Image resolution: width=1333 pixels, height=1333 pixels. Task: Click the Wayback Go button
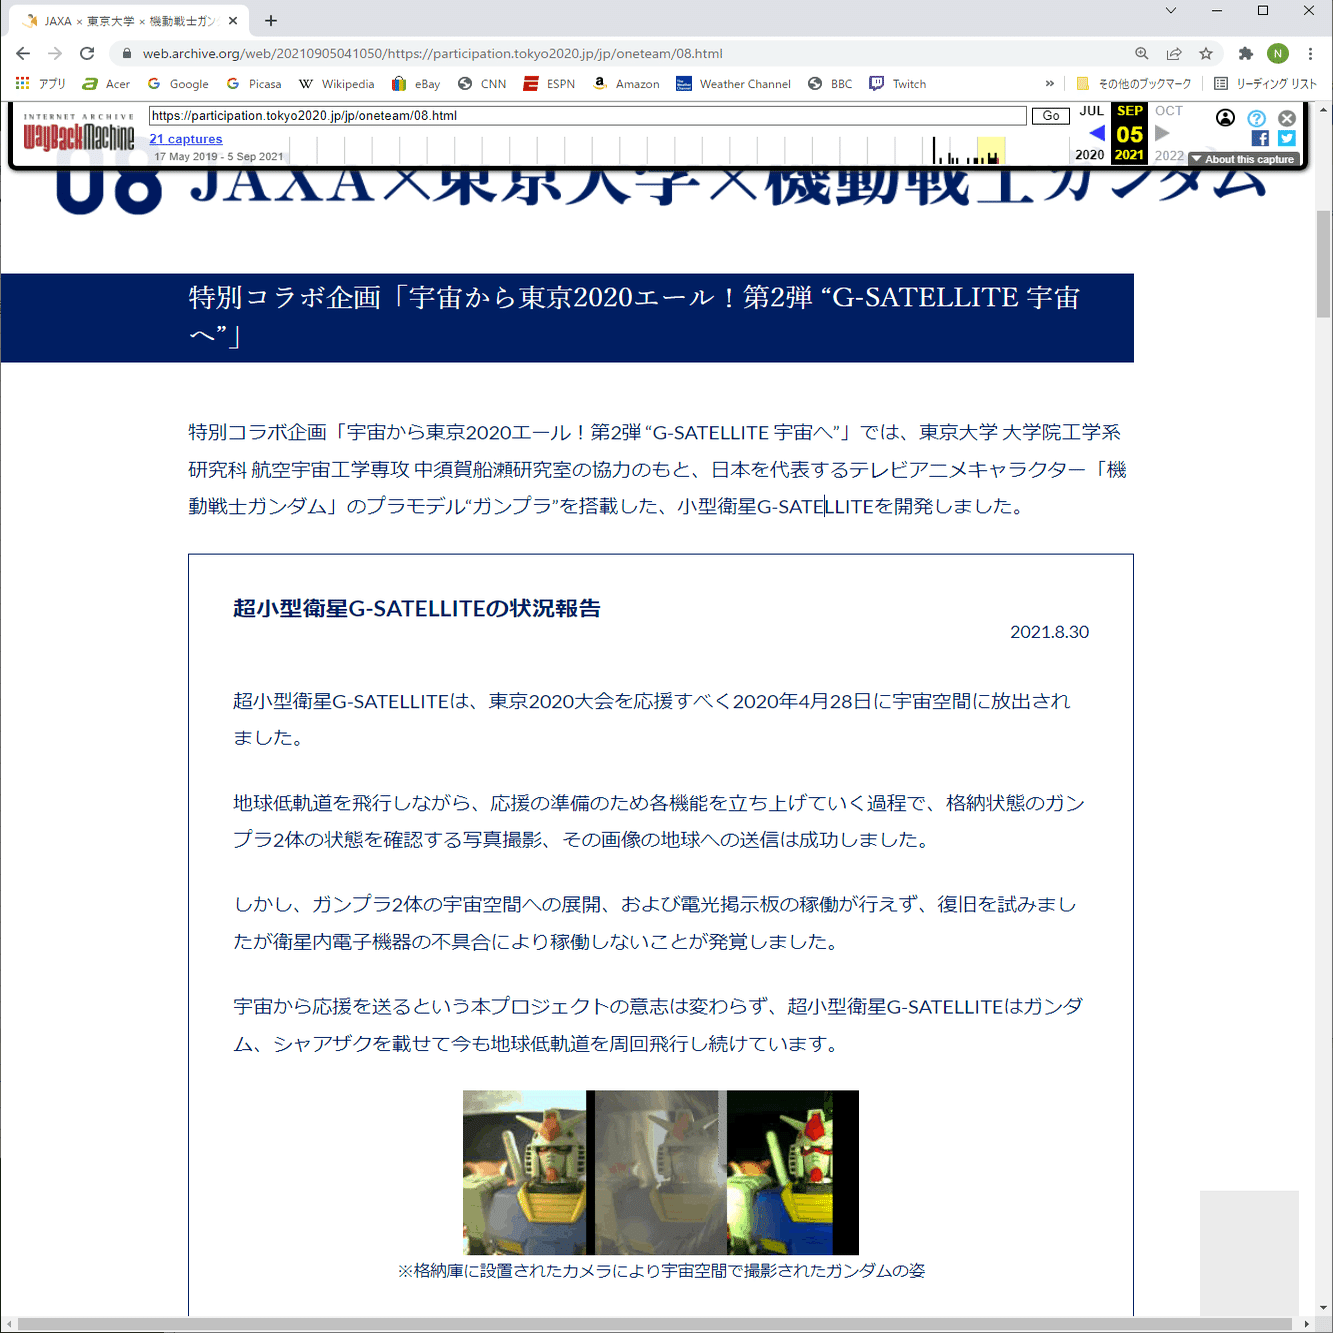(1051, 116)
